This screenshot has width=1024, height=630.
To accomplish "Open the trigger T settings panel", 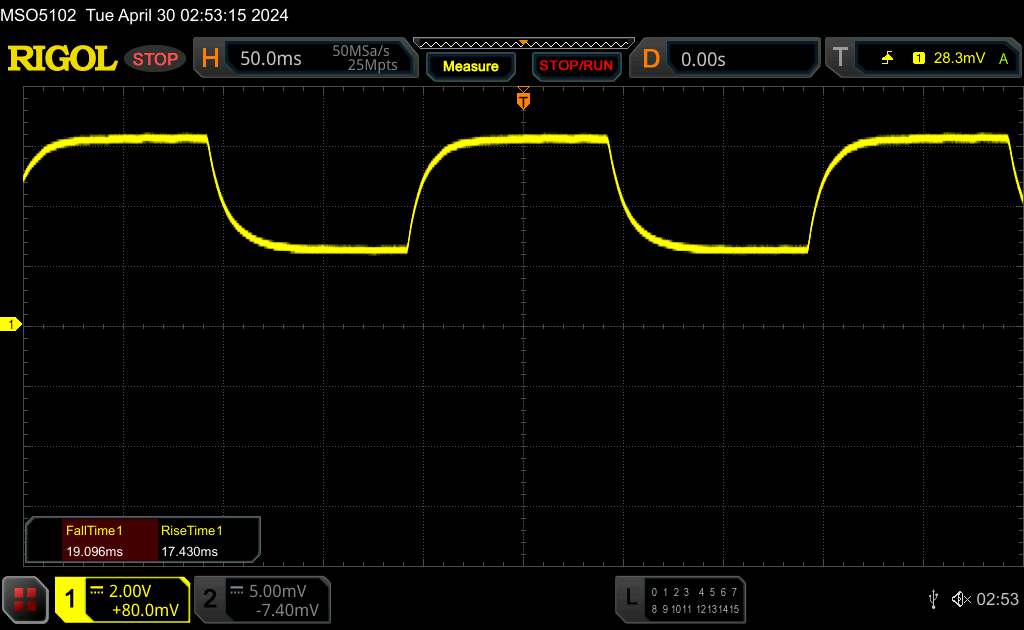I will 840,59.
